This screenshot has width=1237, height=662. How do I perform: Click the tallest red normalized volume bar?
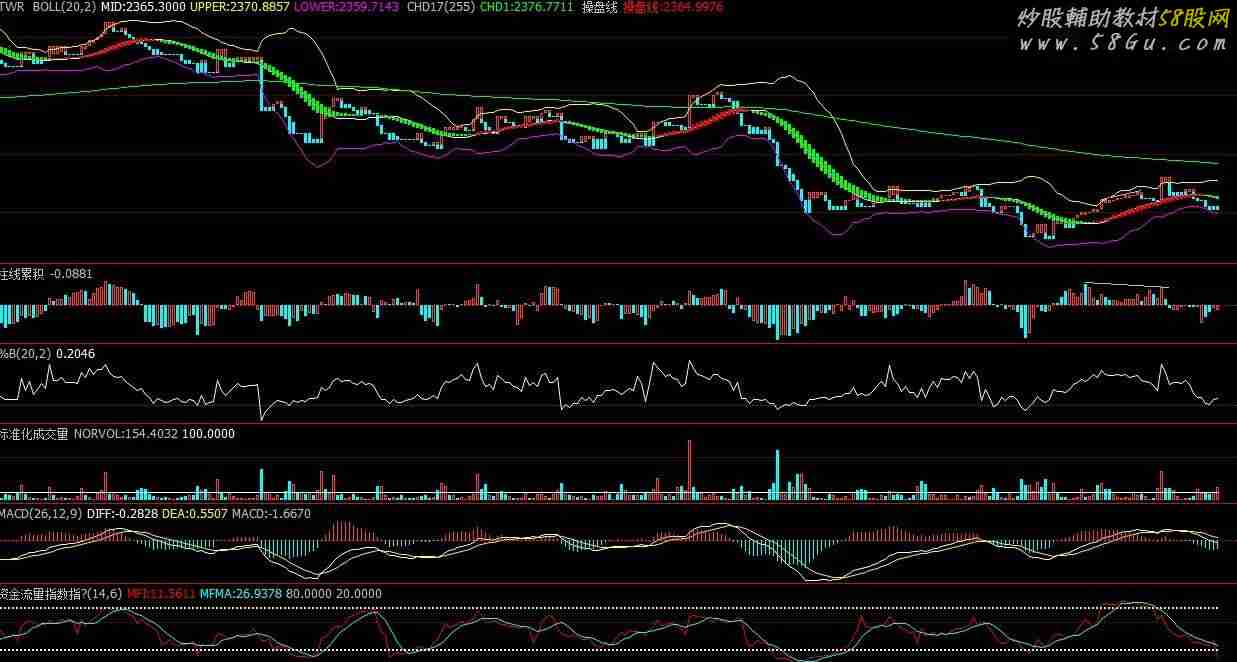coord(689,468)
